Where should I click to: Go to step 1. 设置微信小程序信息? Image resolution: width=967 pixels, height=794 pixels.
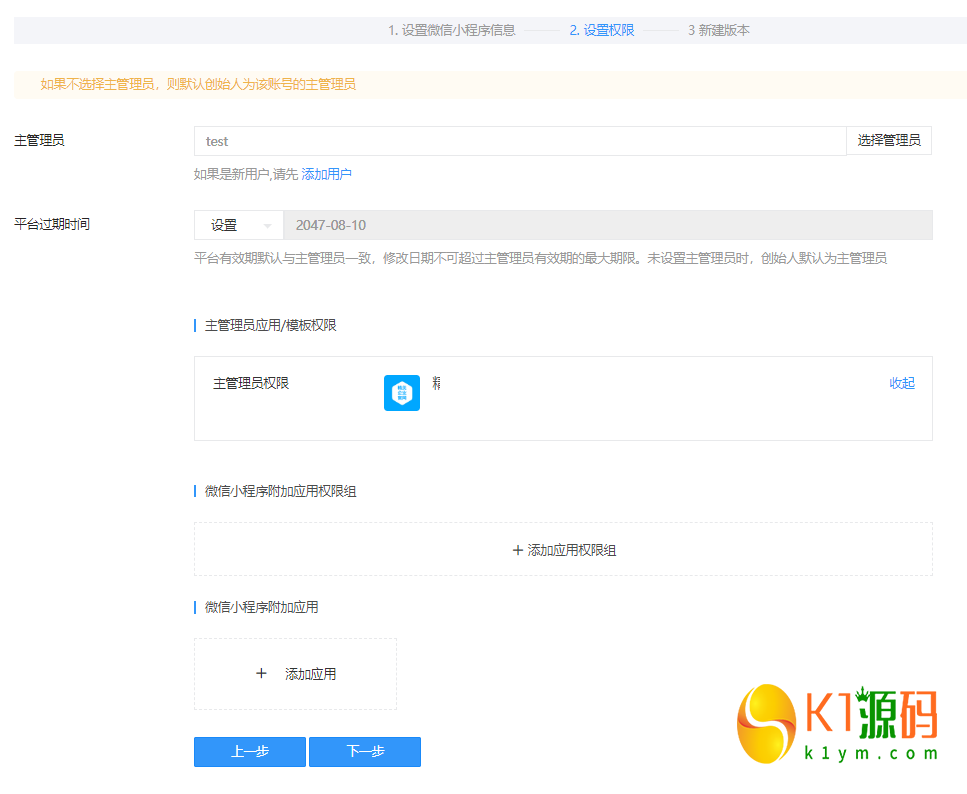[451, 30]
